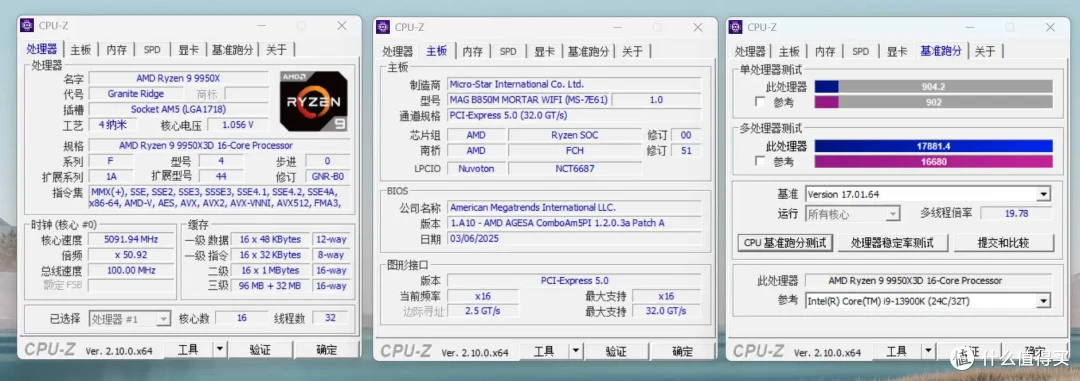Close the CPU-Z benchmark window
Screen dimensions: 1080x381
(x=1050, y=27)
